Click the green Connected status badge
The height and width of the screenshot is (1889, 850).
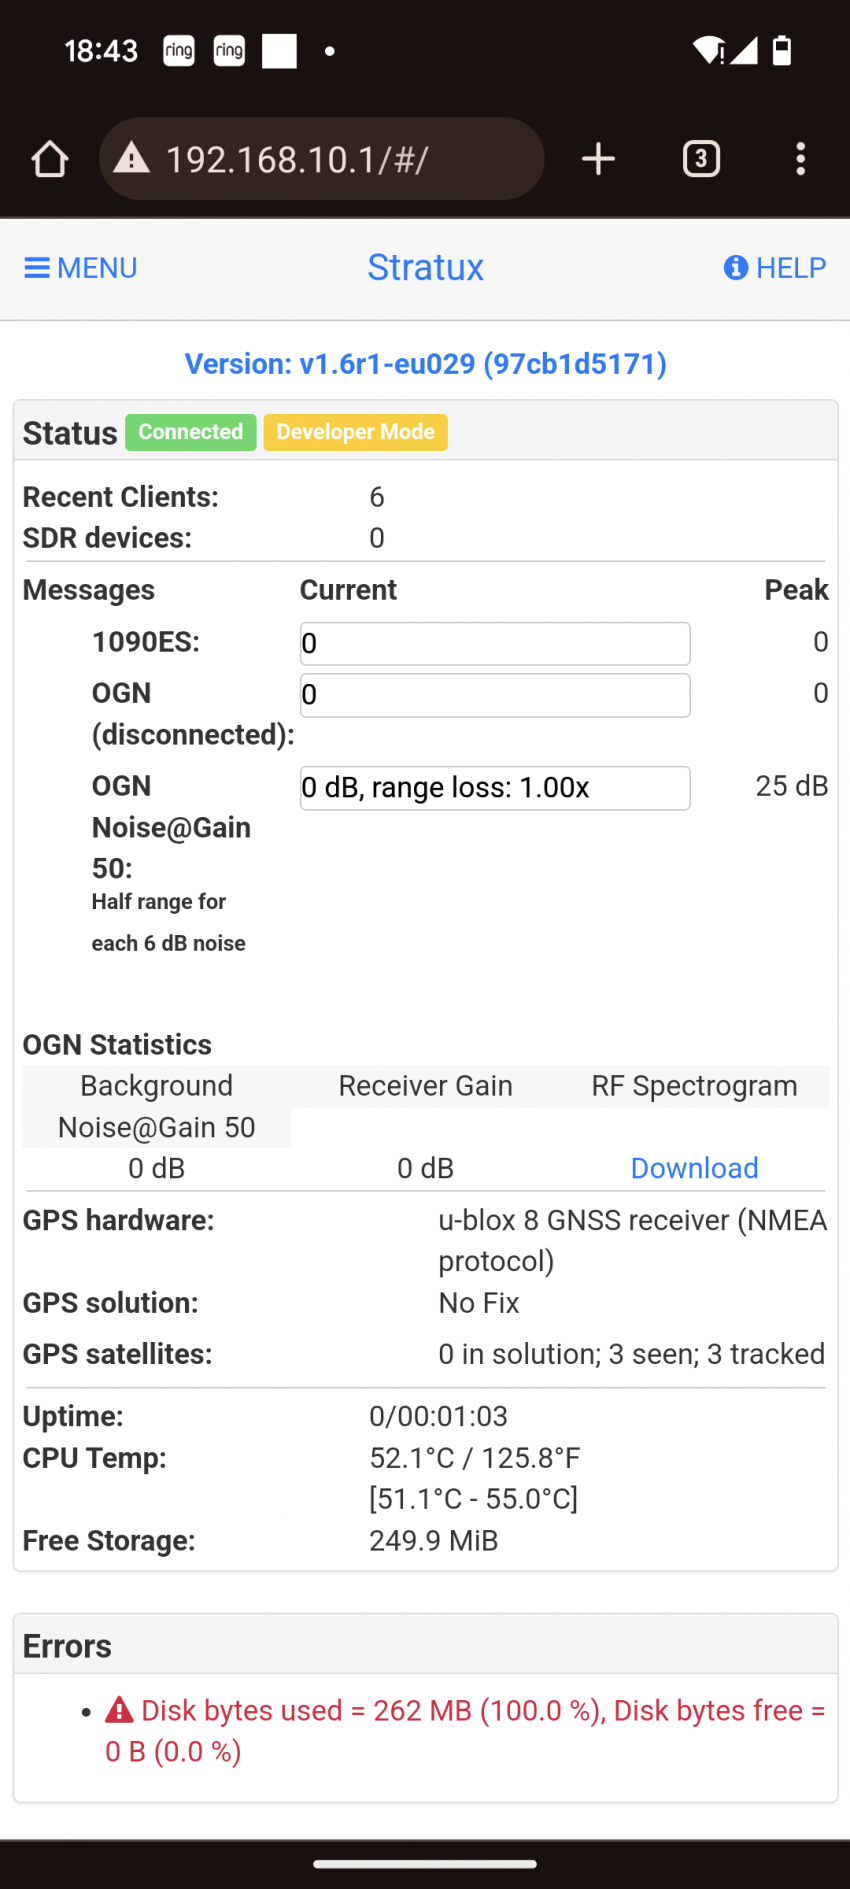191,432
